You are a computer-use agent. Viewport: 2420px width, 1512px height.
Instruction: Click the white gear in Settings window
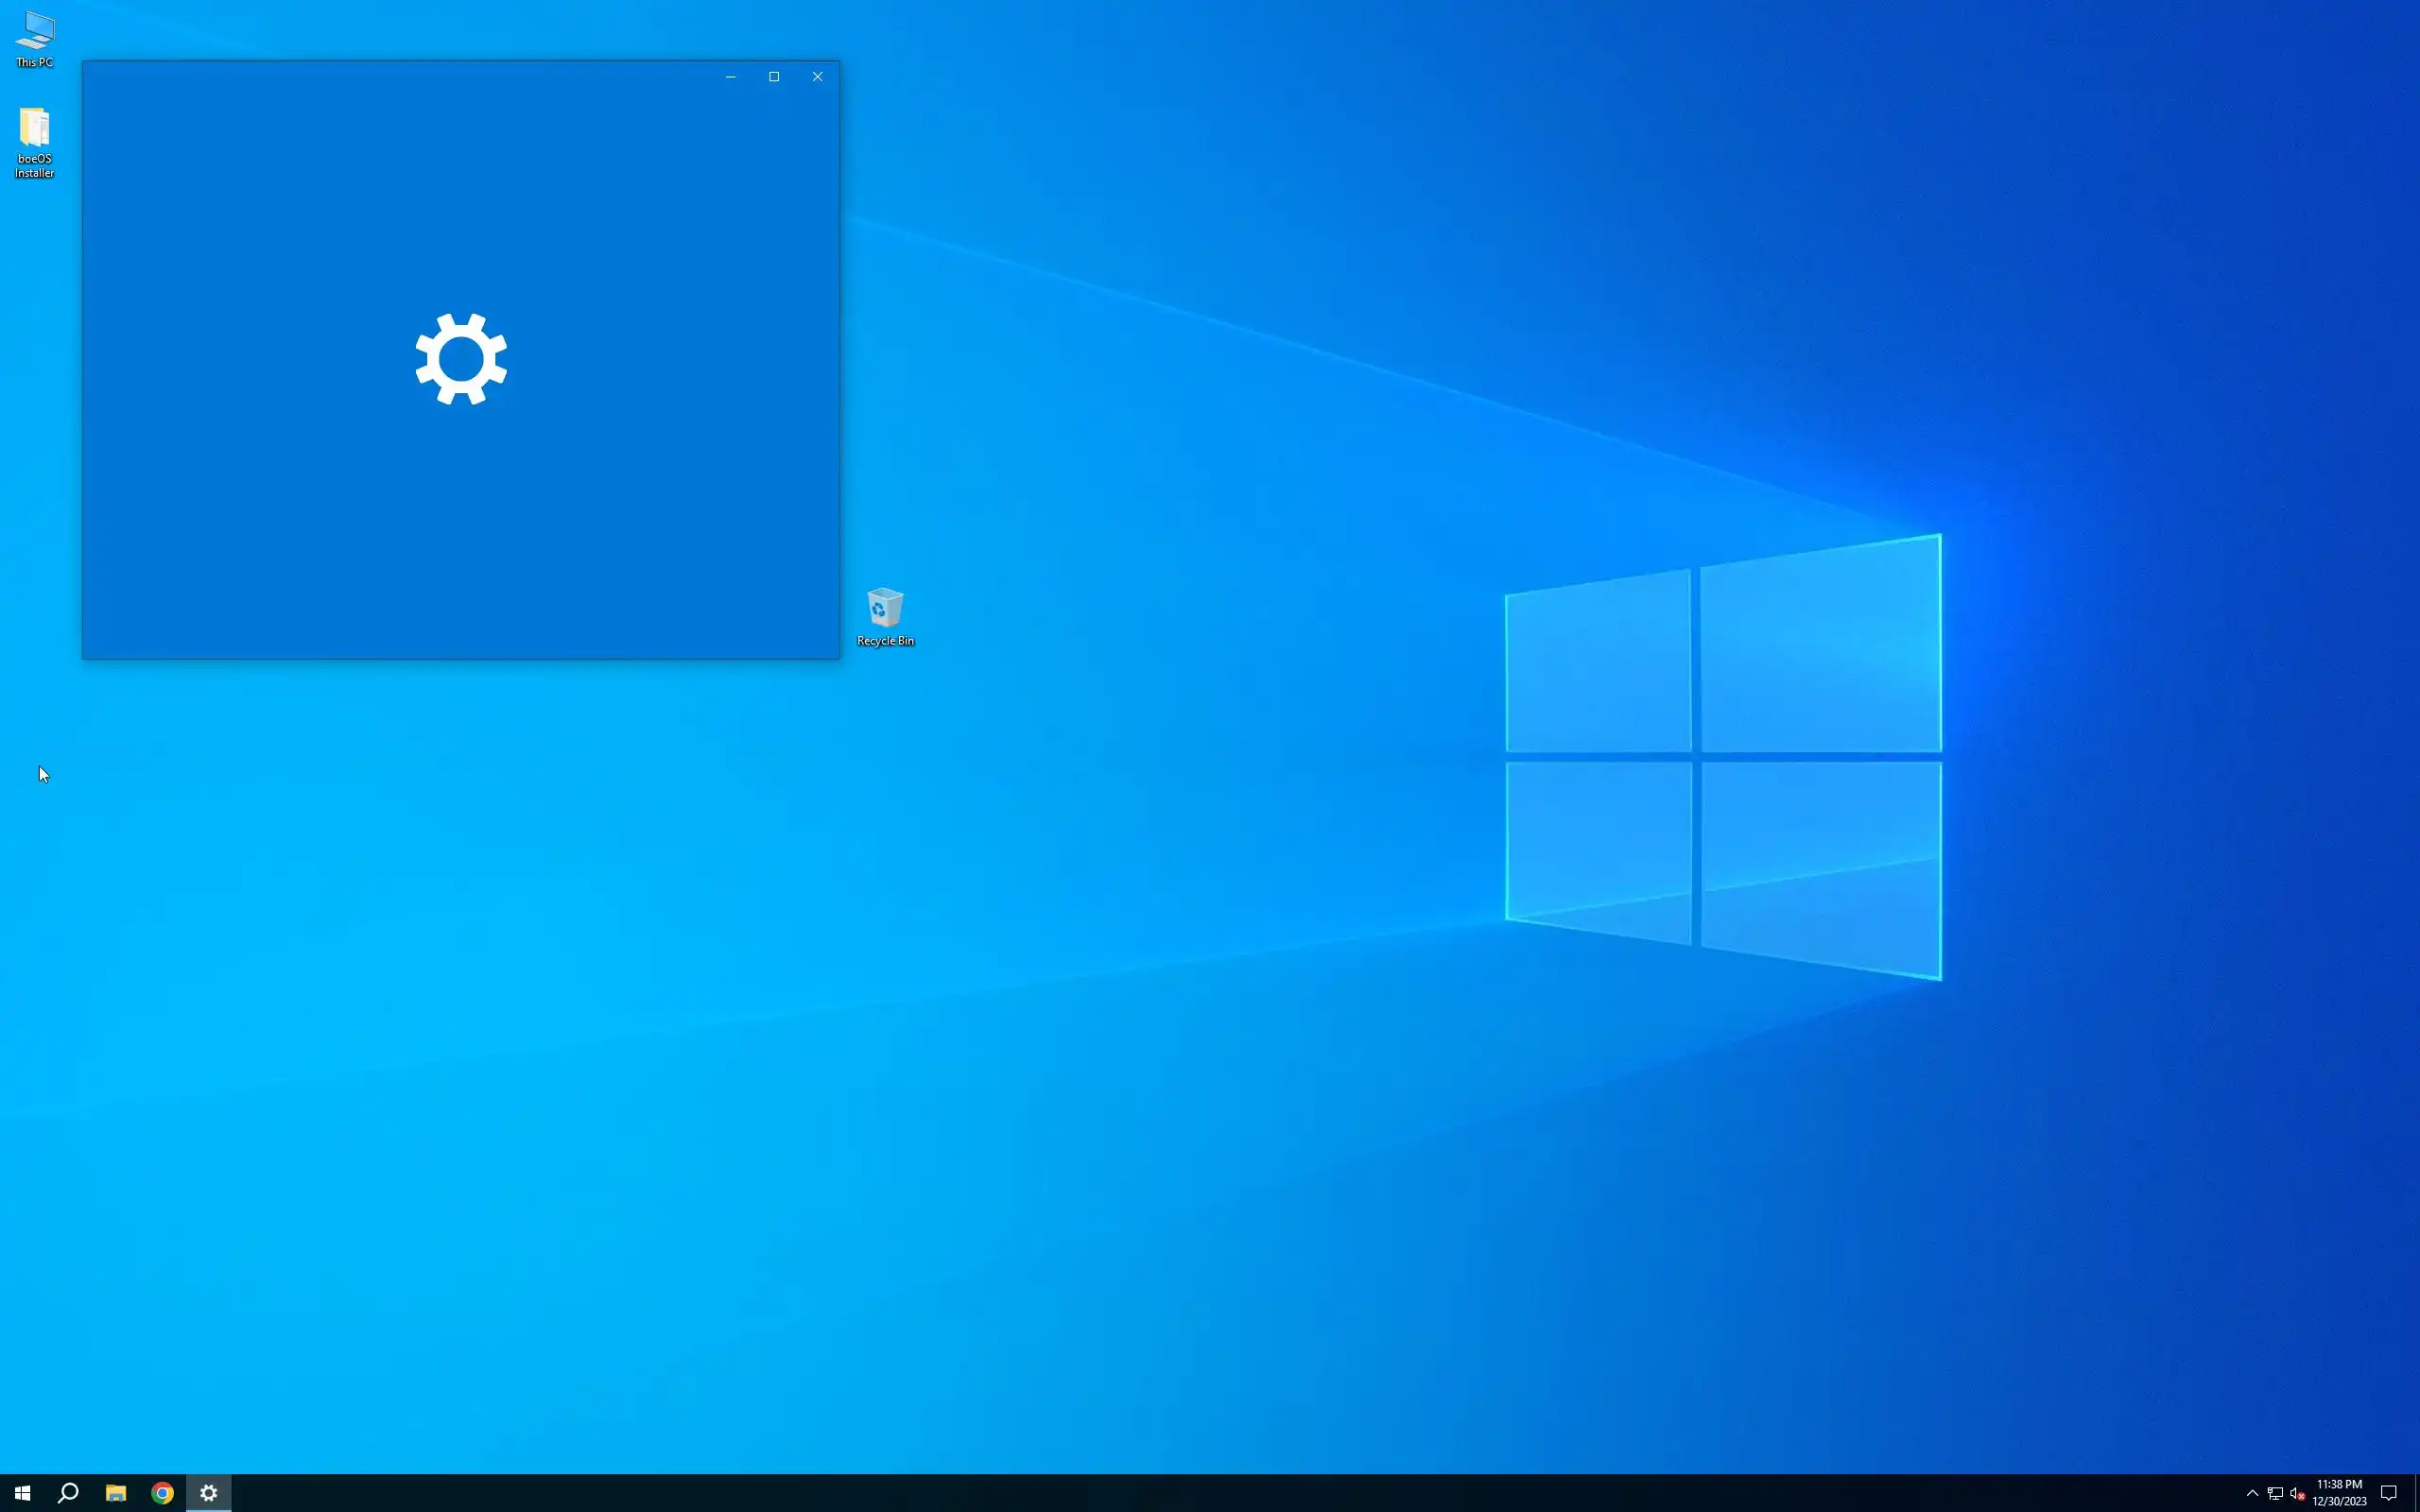coord(461,359)
